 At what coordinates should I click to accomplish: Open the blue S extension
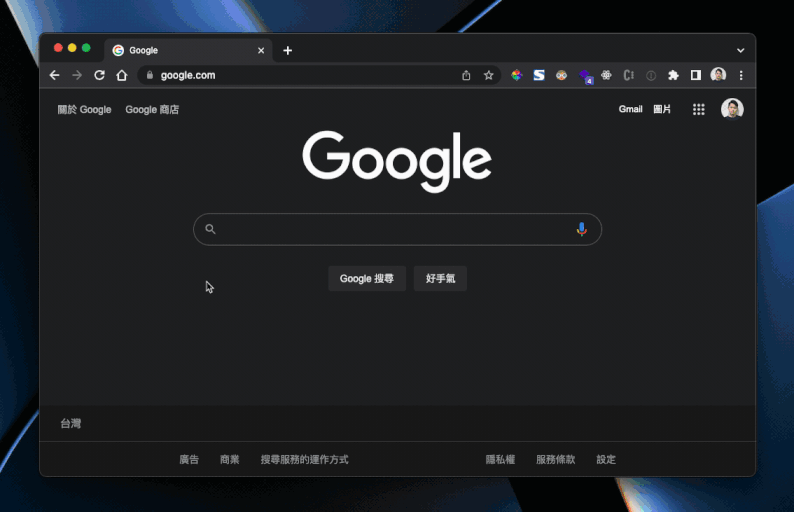click(x=539, y=75)
